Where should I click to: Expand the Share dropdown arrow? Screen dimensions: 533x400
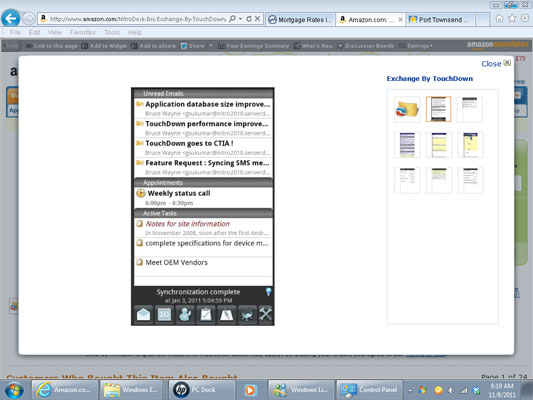click(x=211, y=46)
